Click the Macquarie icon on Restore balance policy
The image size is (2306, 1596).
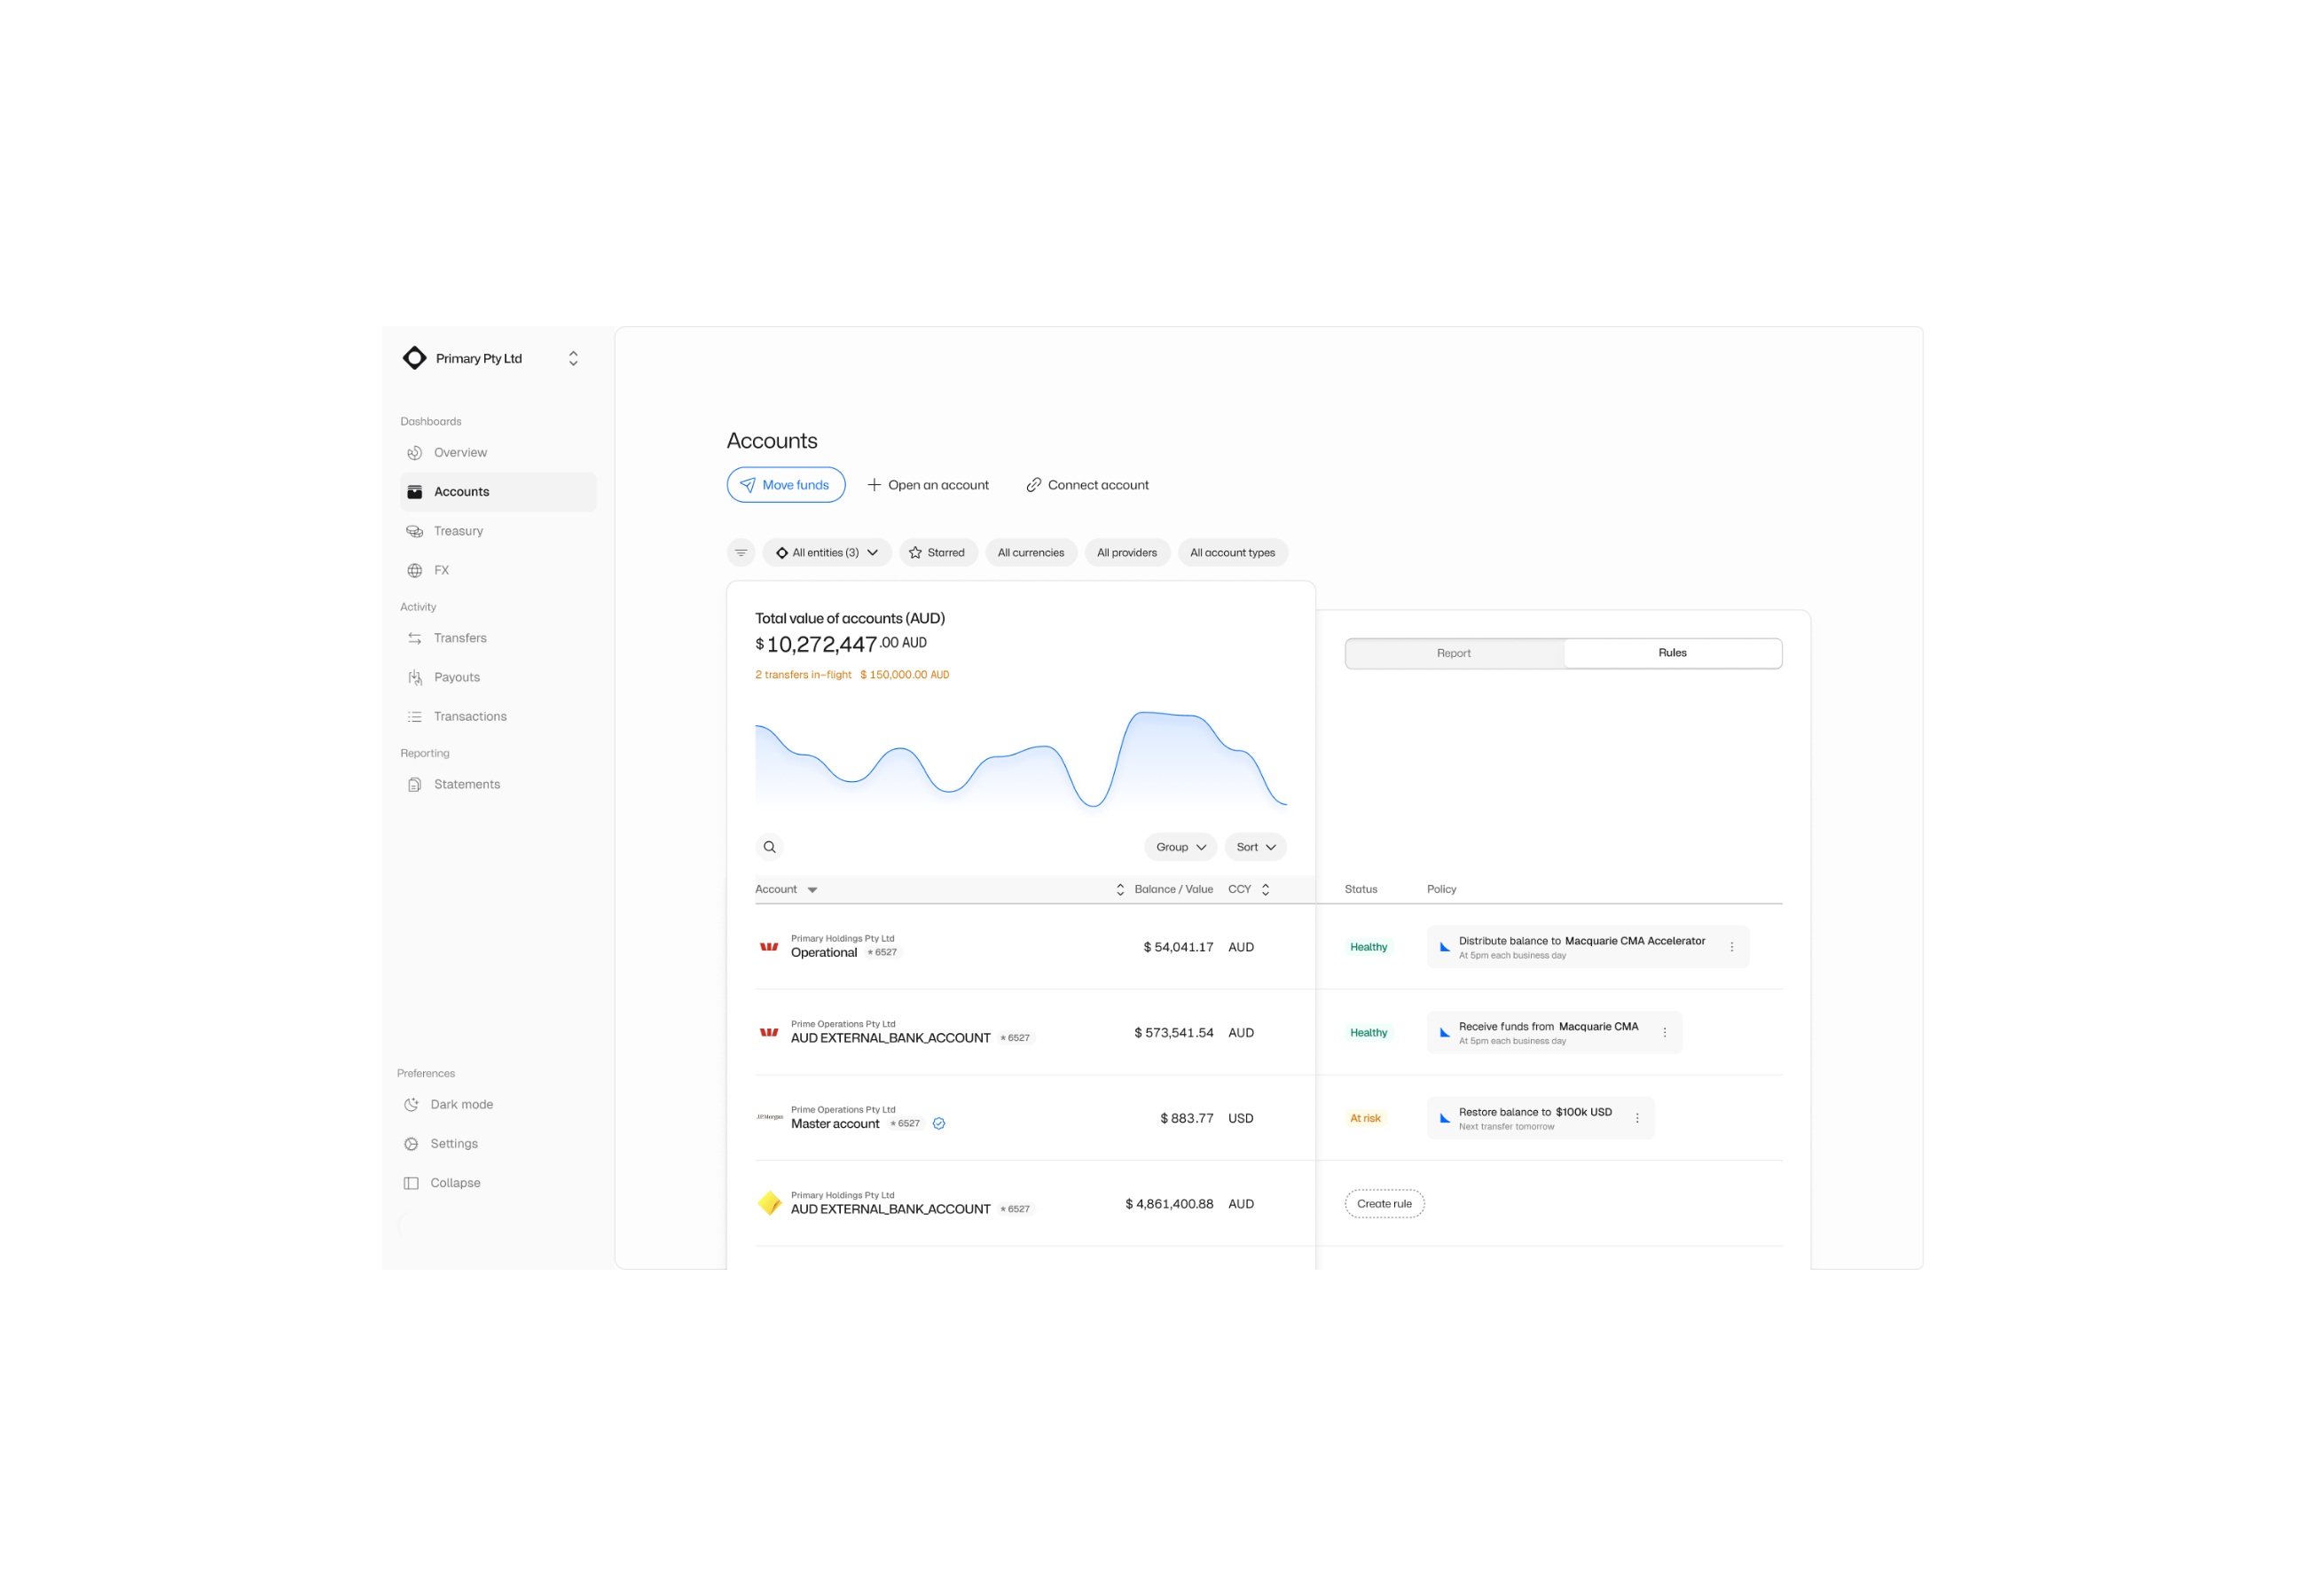1444,1118
